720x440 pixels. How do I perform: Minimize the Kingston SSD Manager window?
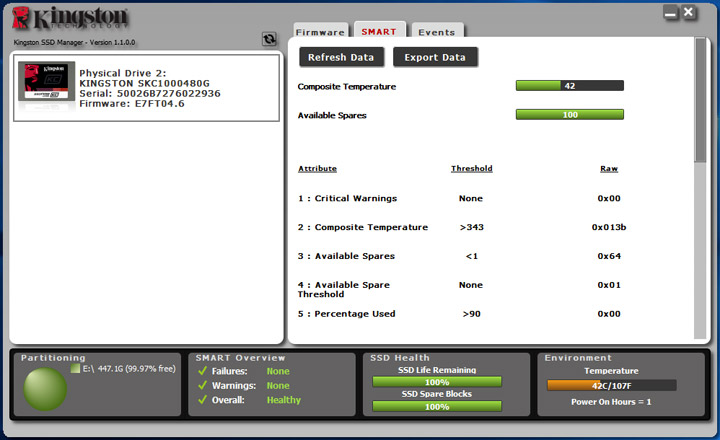670,13
